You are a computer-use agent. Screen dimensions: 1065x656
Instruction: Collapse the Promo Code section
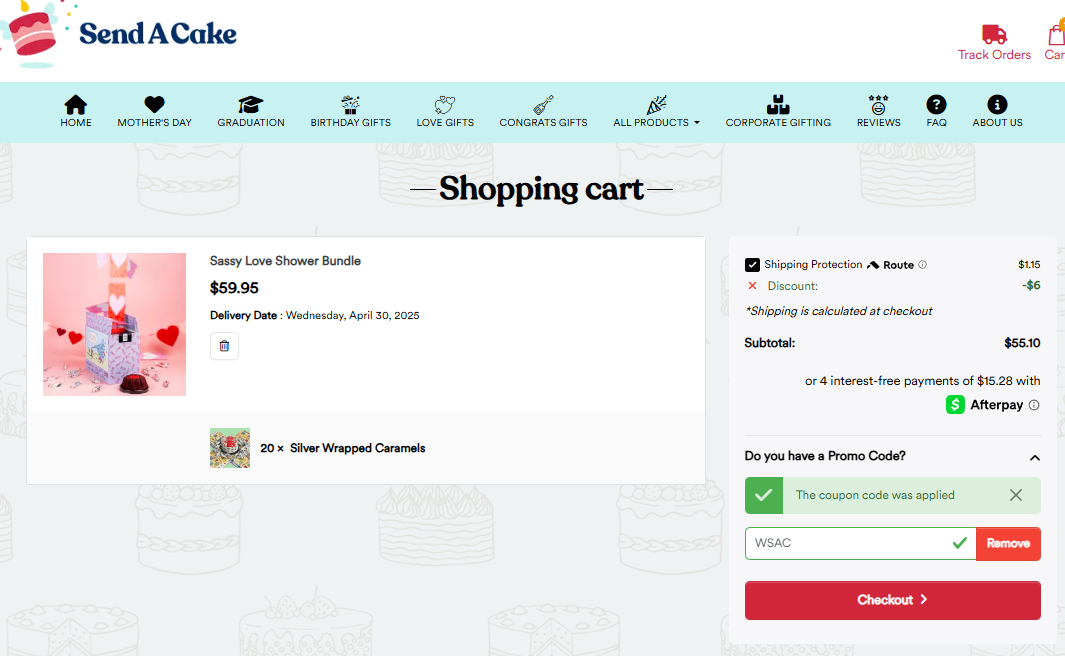point(1034,457)
